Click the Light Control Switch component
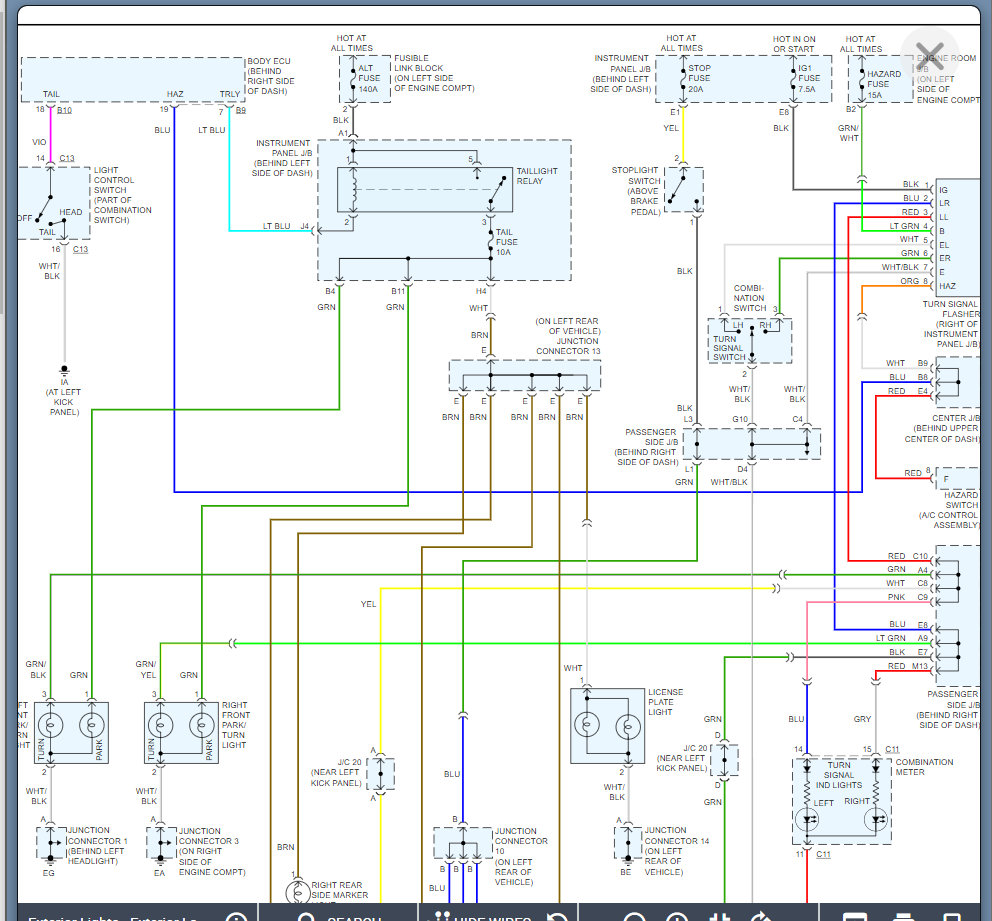This screenshot has height=921, width=992. (52, 203)
